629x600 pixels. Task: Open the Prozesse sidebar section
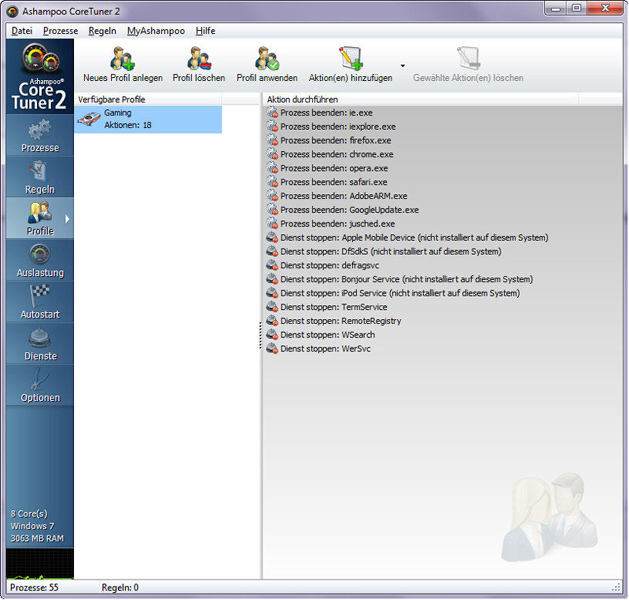[40, 136]
